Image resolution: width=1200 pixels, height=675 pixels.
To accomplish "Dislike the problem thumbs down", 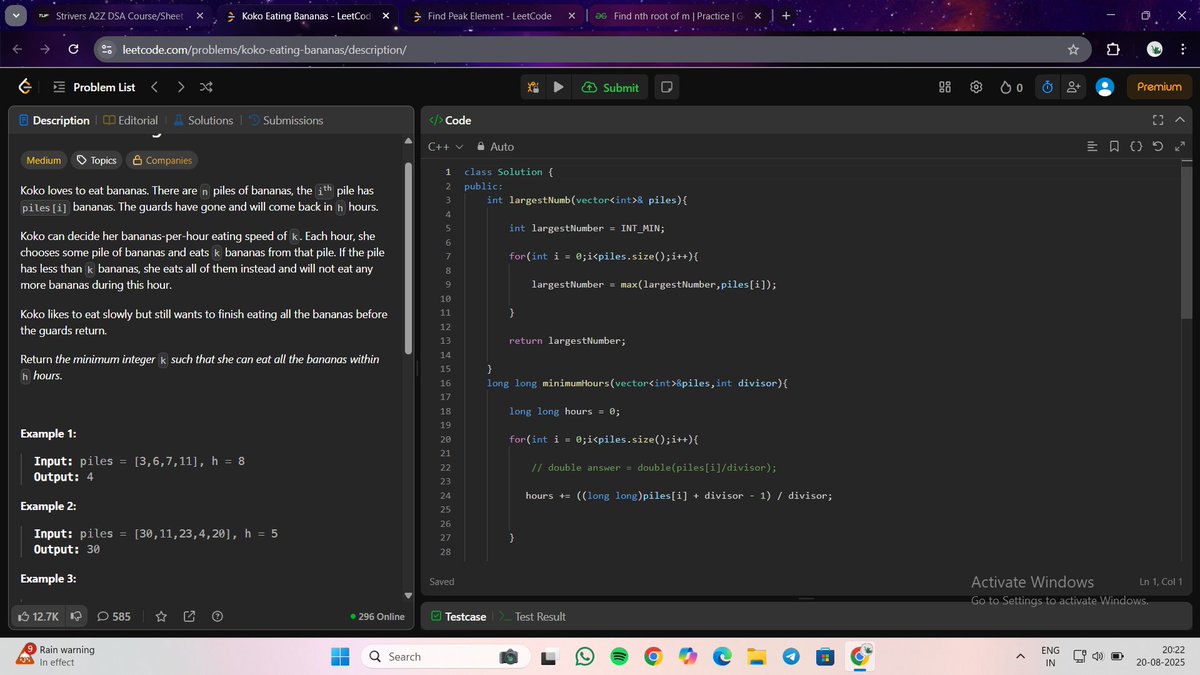I will pos(75,617).
